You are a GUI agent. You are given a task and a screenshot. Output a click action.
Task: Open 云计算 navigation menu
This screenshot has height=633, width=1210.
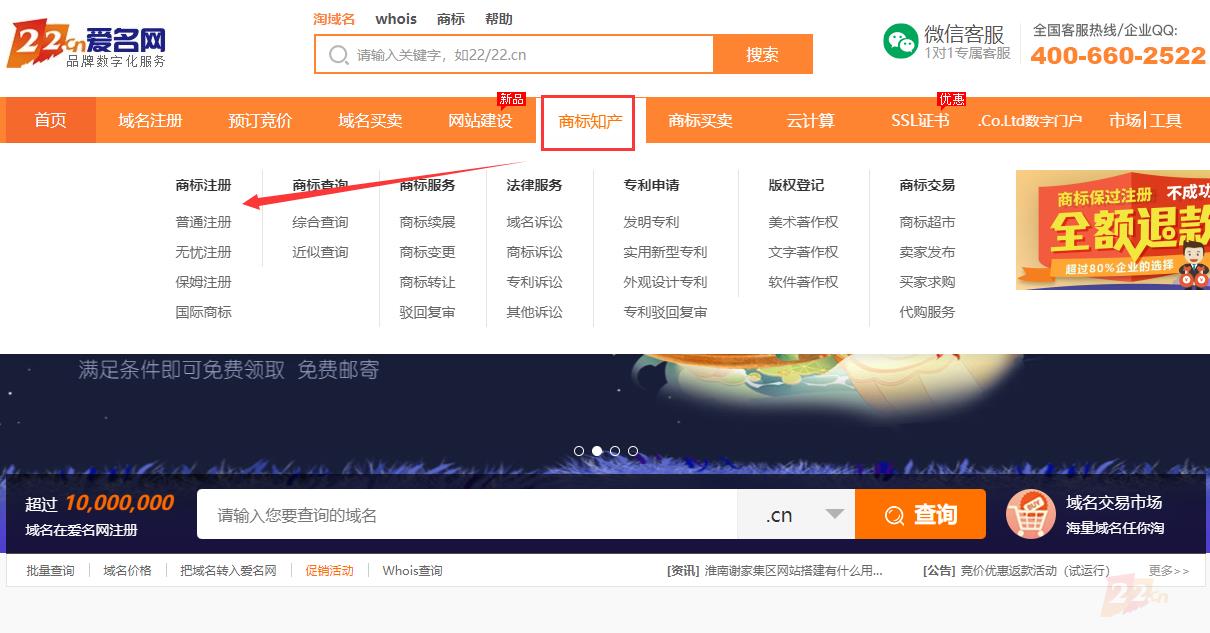coord(810,121)
